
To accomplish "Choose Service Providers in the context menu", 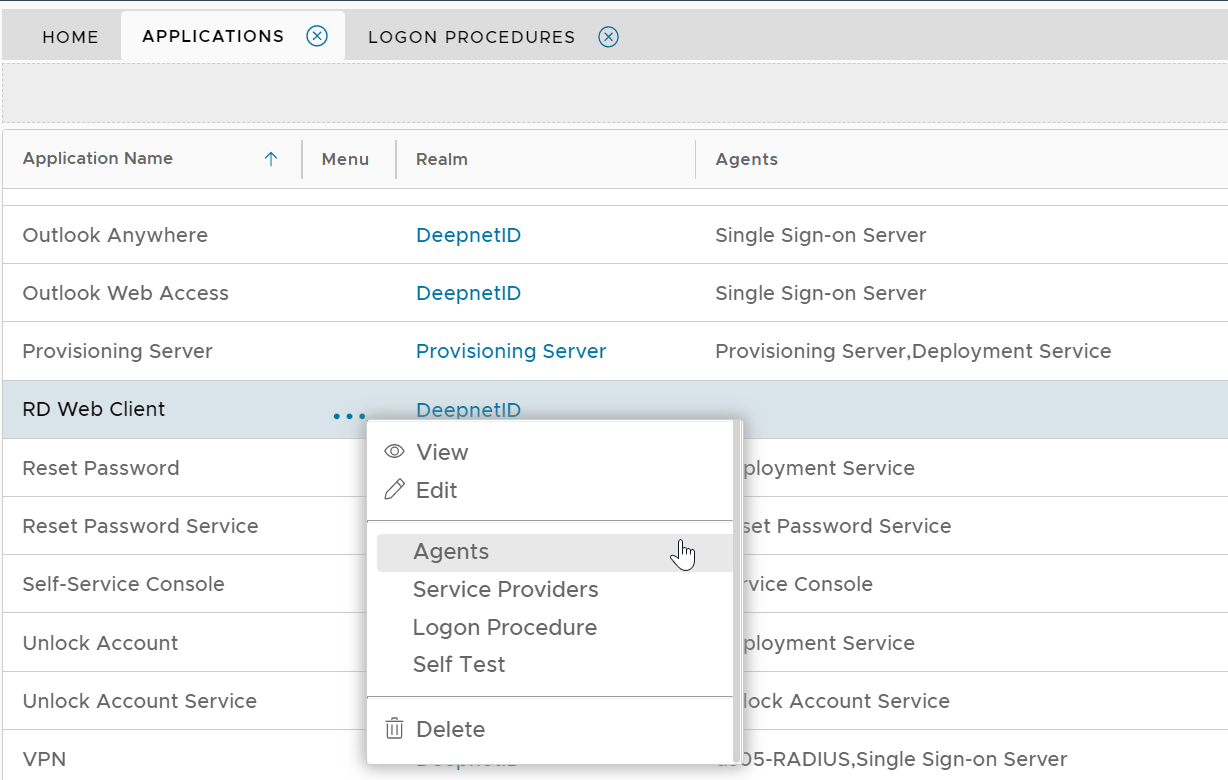I will [x=505, y=590].
